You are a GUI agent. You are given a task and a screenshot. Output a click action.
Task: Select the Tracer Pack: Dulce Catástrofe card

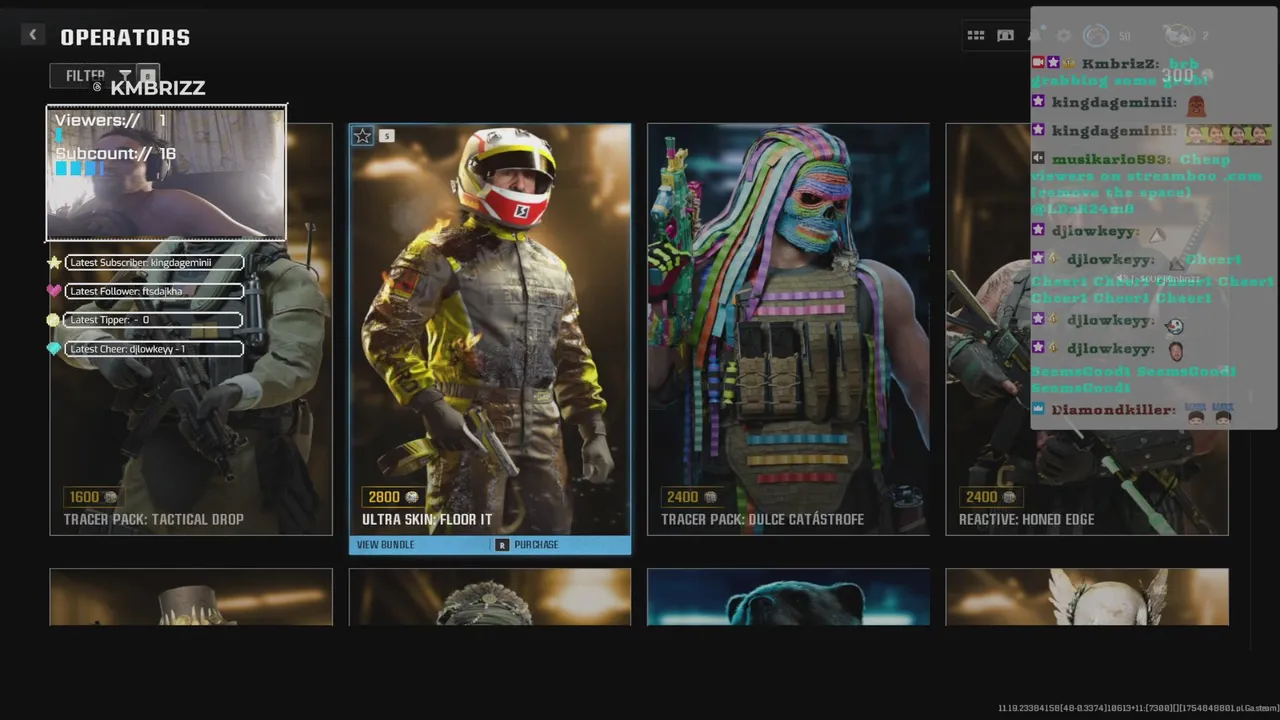point(788,329)
